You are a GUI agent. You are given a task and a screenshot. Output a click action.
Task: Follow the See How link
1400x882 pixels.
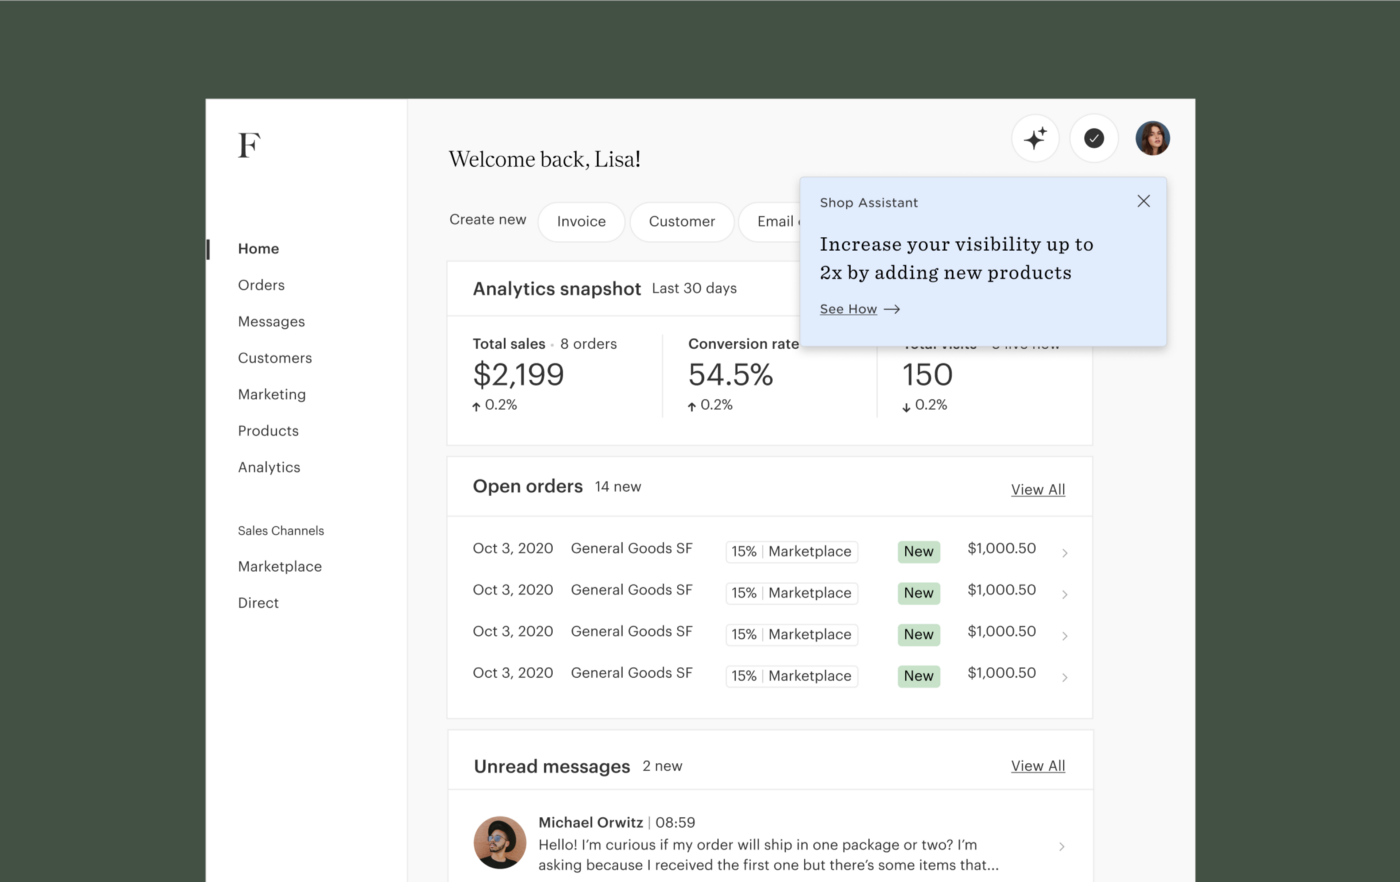click(x=848, y=309)
